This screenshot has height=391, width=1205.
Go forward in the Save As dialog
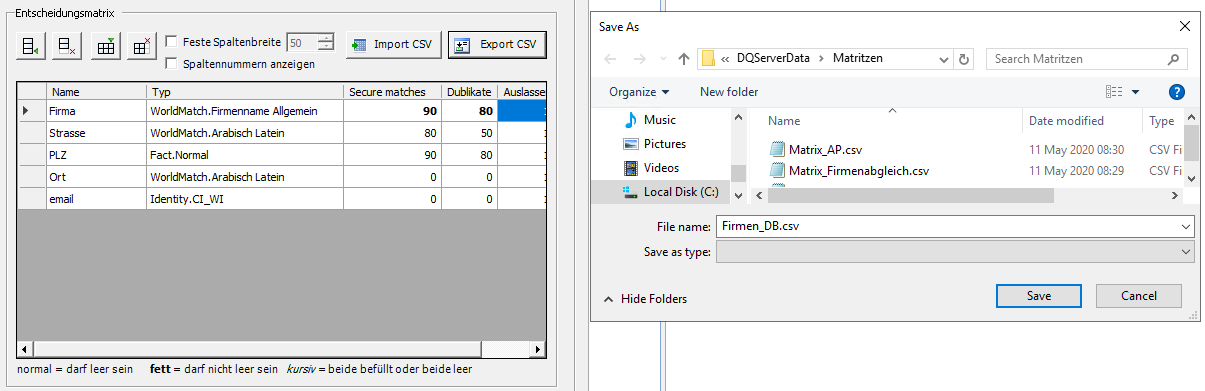[640, 59]
